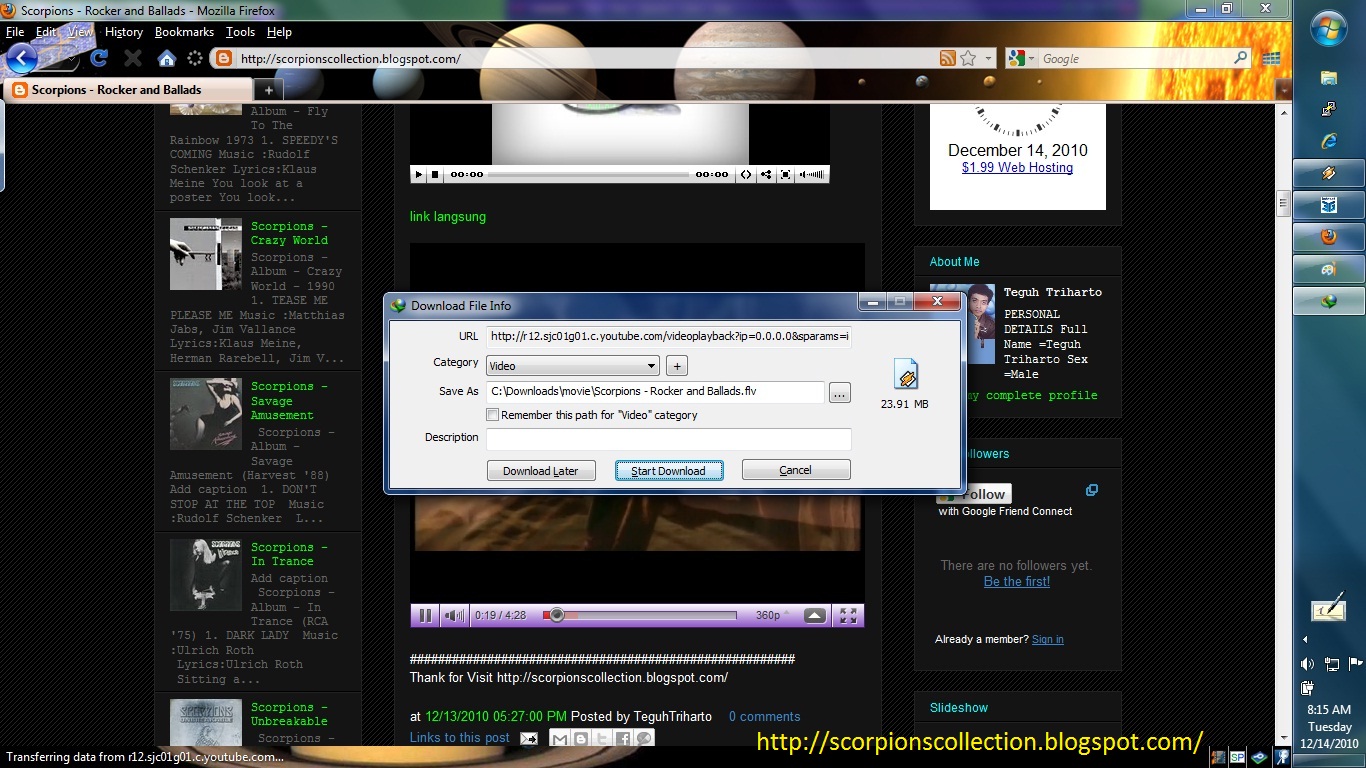This screenshot has height=768, width=1366.
Task: Click the Email This envelope icon
Action: 529,738
